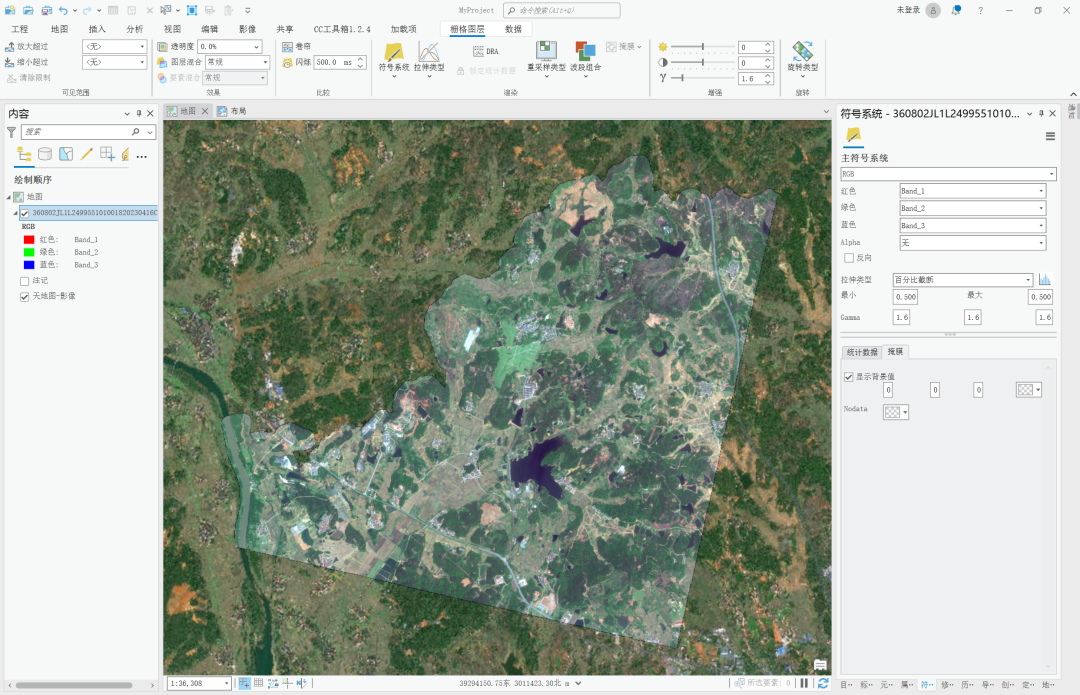This screenshot has width=1080, height=695.
Task: Open the 红色 band Band_1 dropdown
Action: 973,191
